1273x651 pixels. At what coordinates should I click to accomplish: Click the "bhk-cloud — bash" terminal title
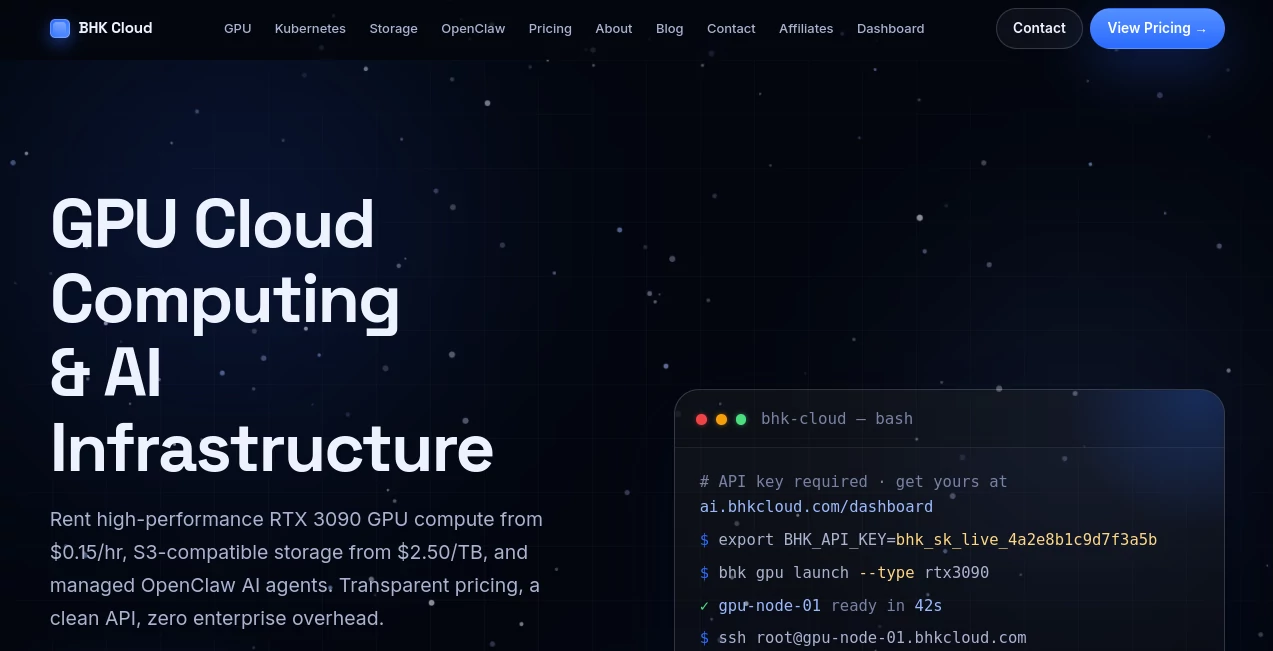click(x=837, y=419)
